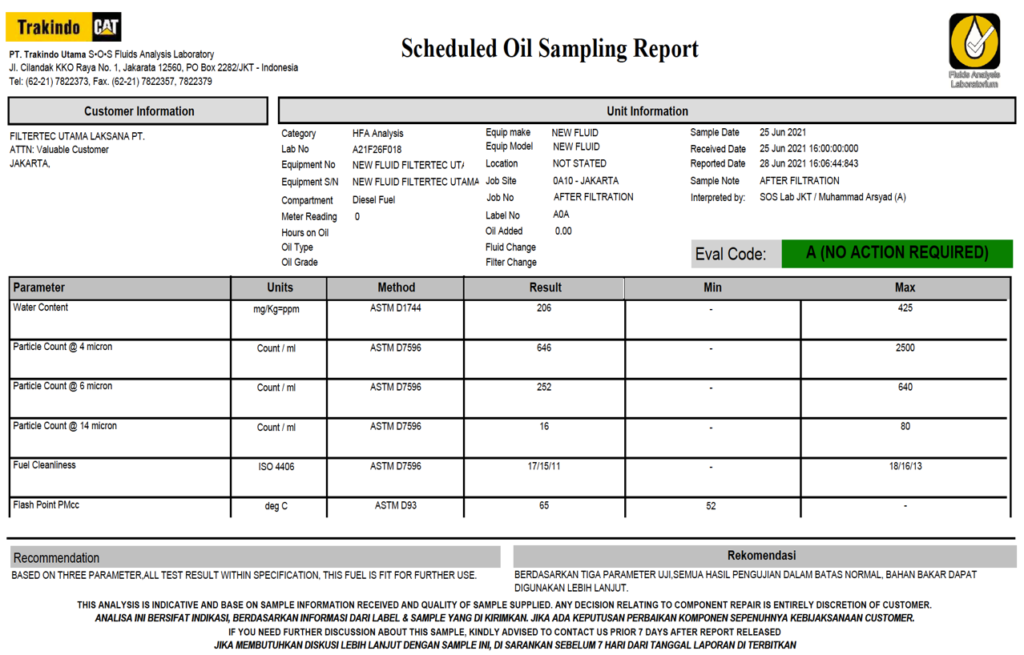Select the Water Content parameter row

[x=41, y=308]
